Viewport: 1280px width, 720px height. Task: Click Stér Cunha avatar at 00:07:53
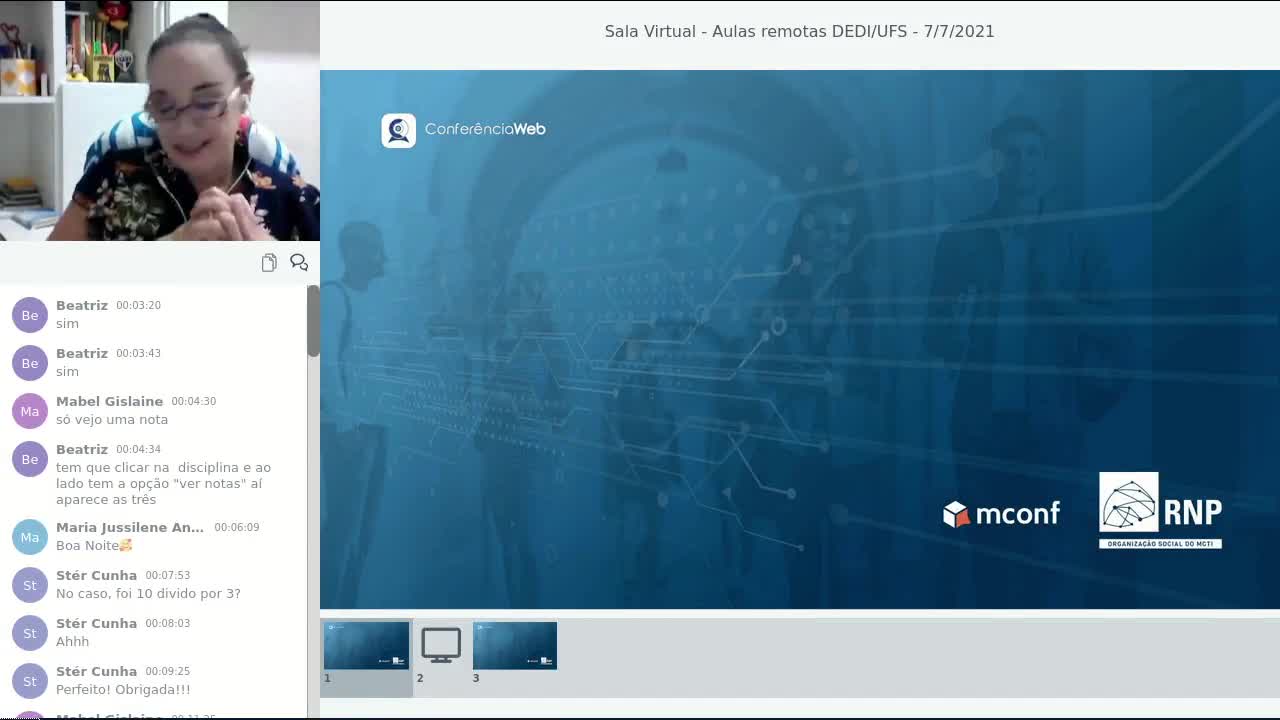pos(30,585)
